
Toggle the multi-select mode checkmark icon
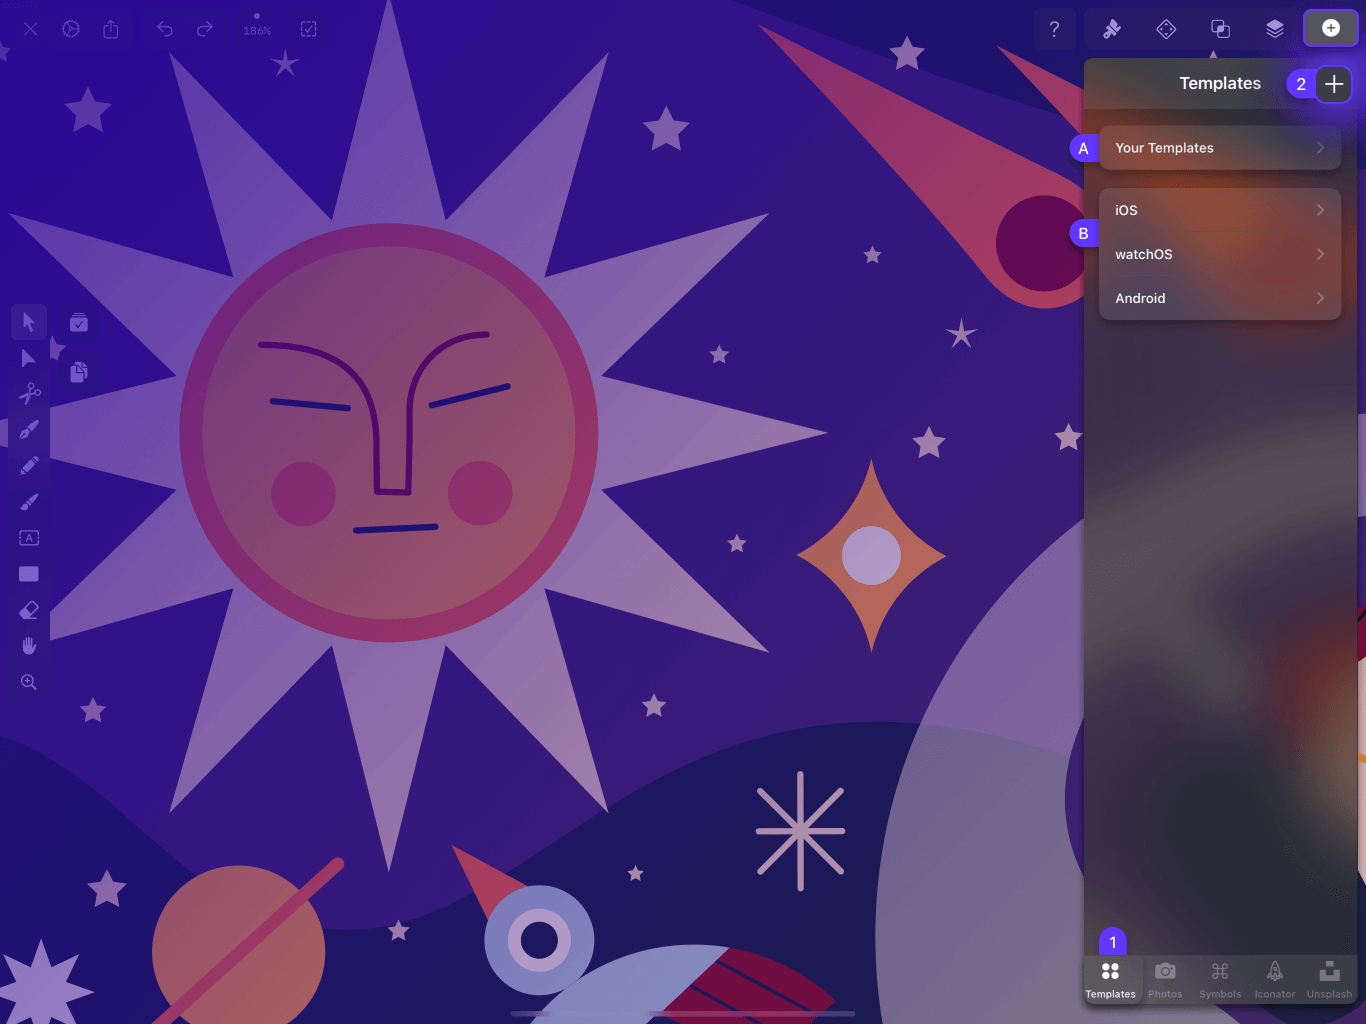[x=79, y=322]
